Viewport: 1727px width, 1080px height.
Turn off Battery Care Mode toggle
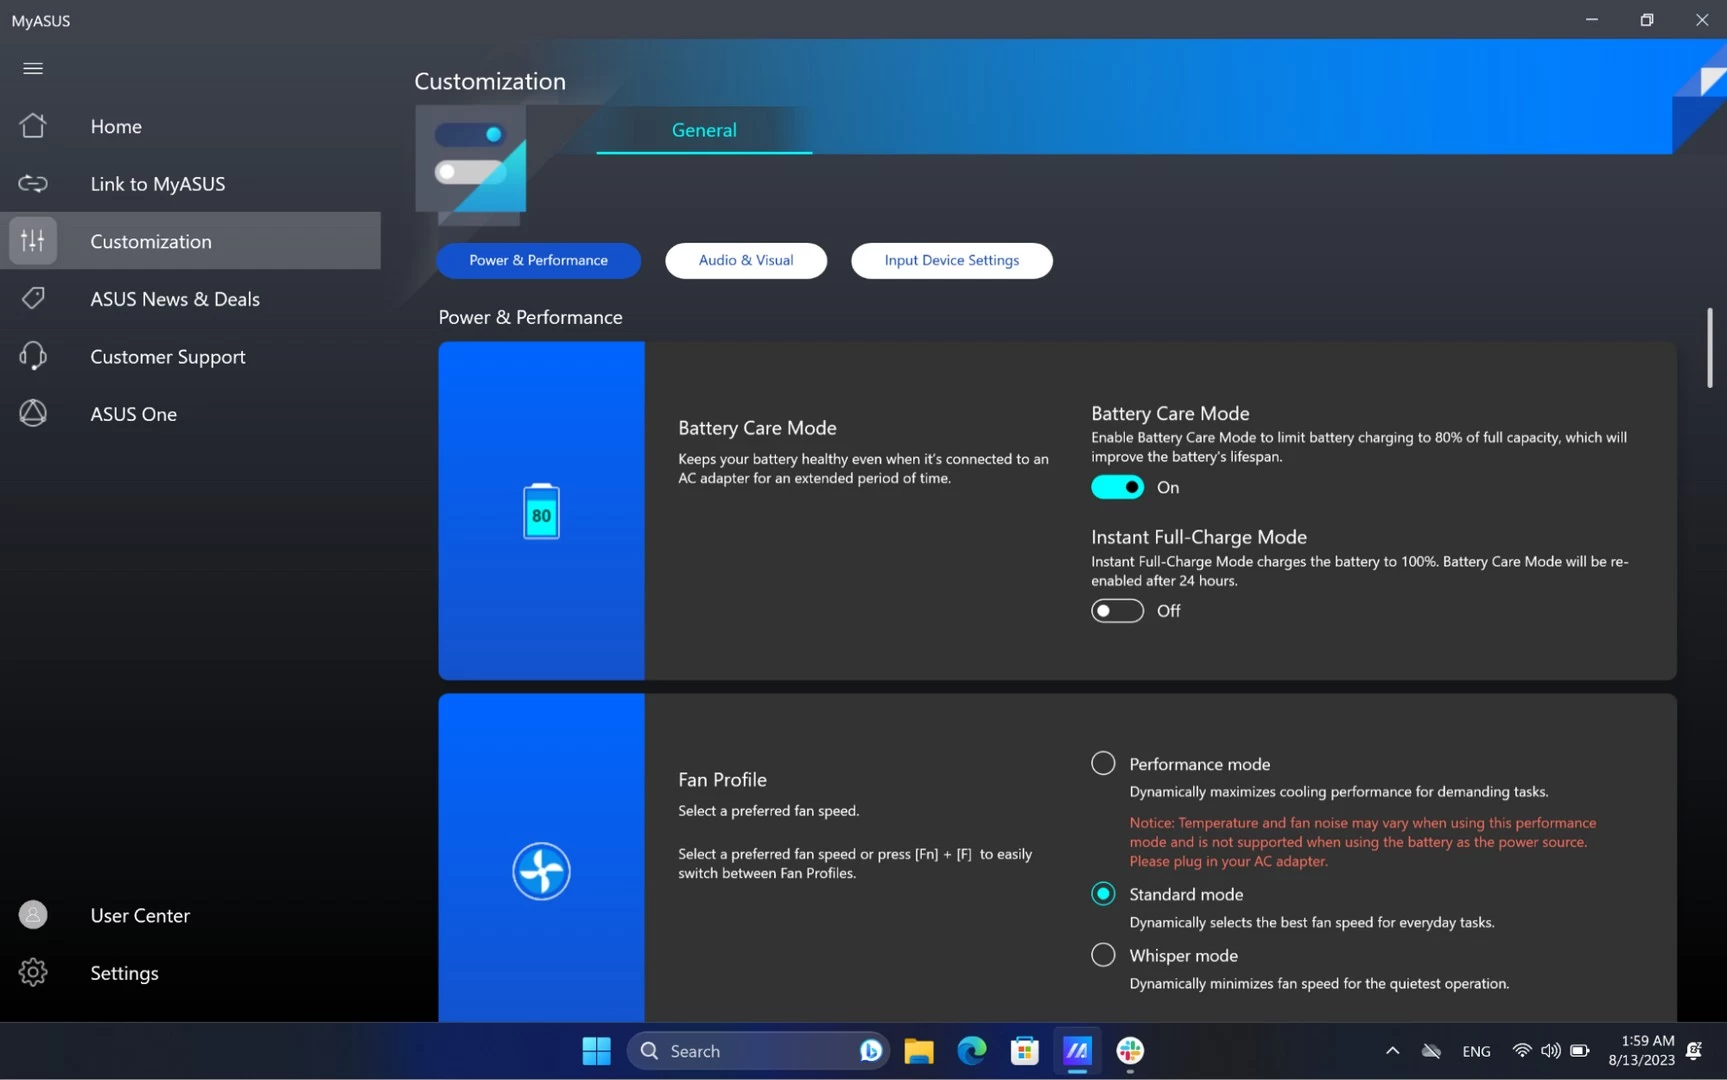tap(1116, 487)
